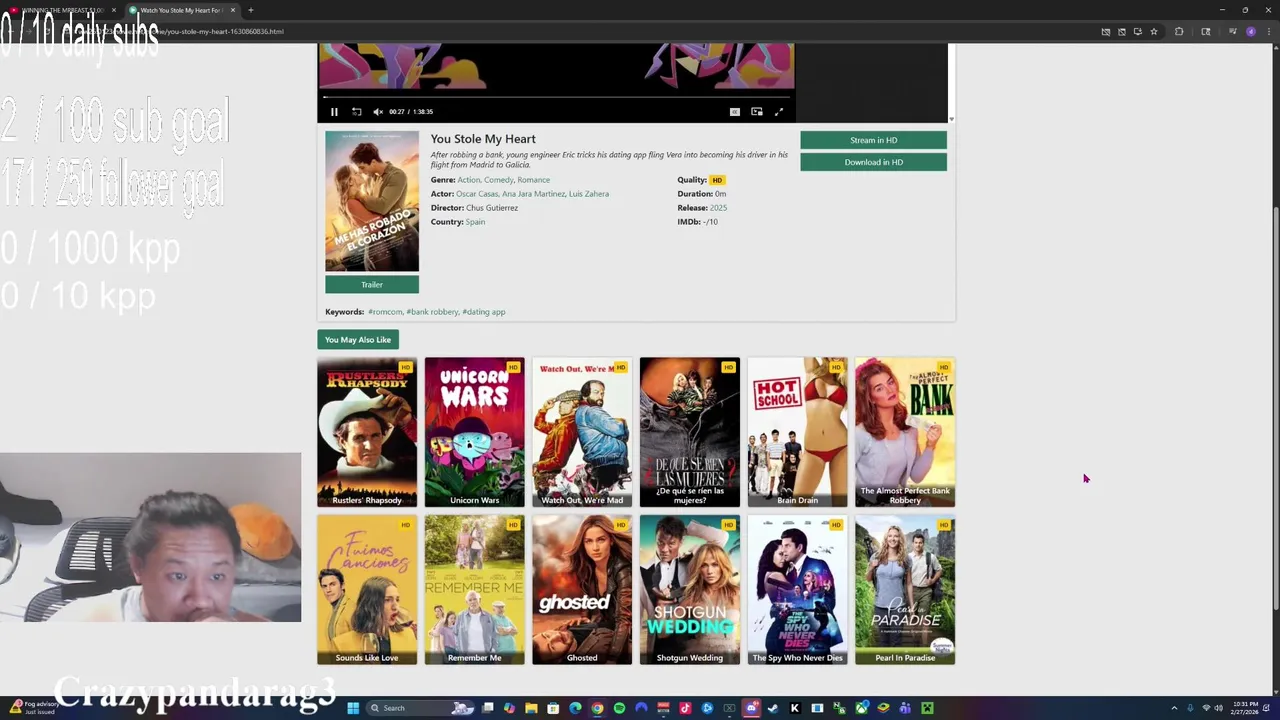
Task: Open File Explorer from taskbar
Action: (531, 708)
